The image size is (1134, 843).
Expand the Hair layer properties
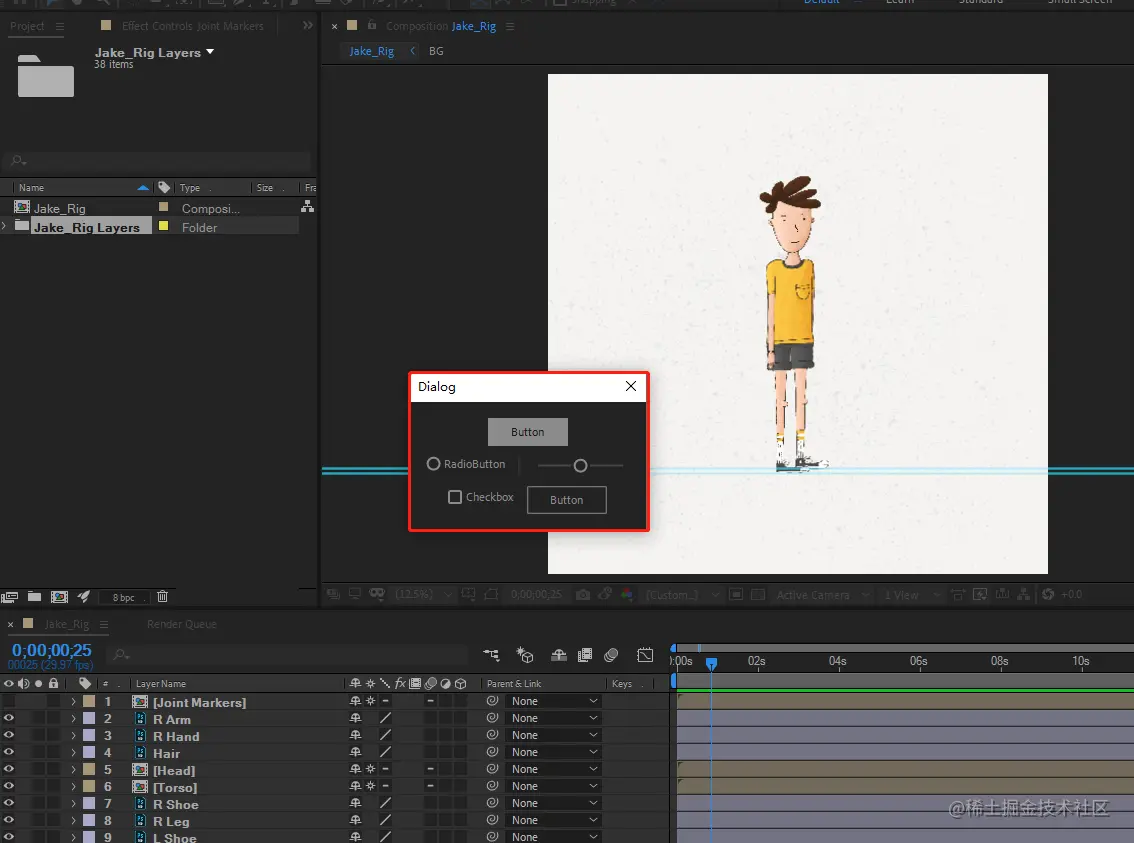(73, 753)
